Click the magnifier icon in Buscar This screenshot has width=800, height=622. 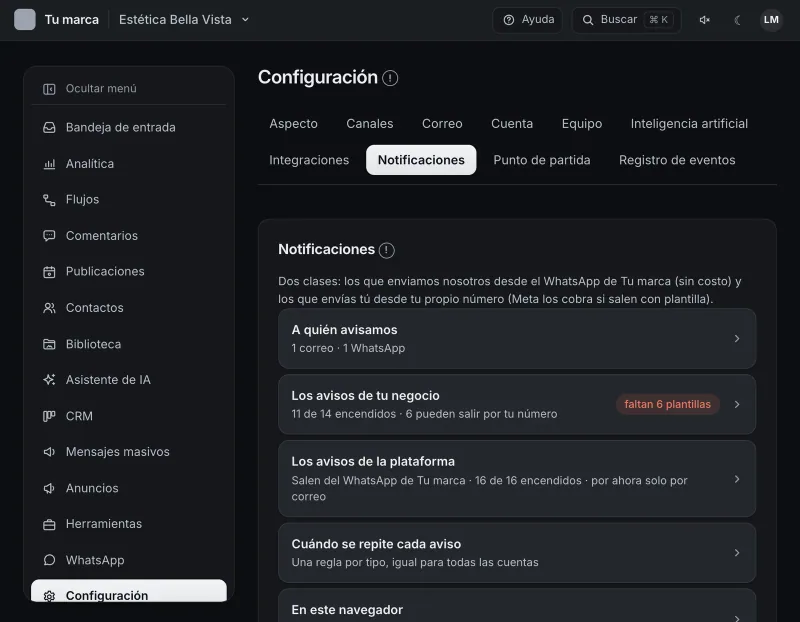[588, 20]
